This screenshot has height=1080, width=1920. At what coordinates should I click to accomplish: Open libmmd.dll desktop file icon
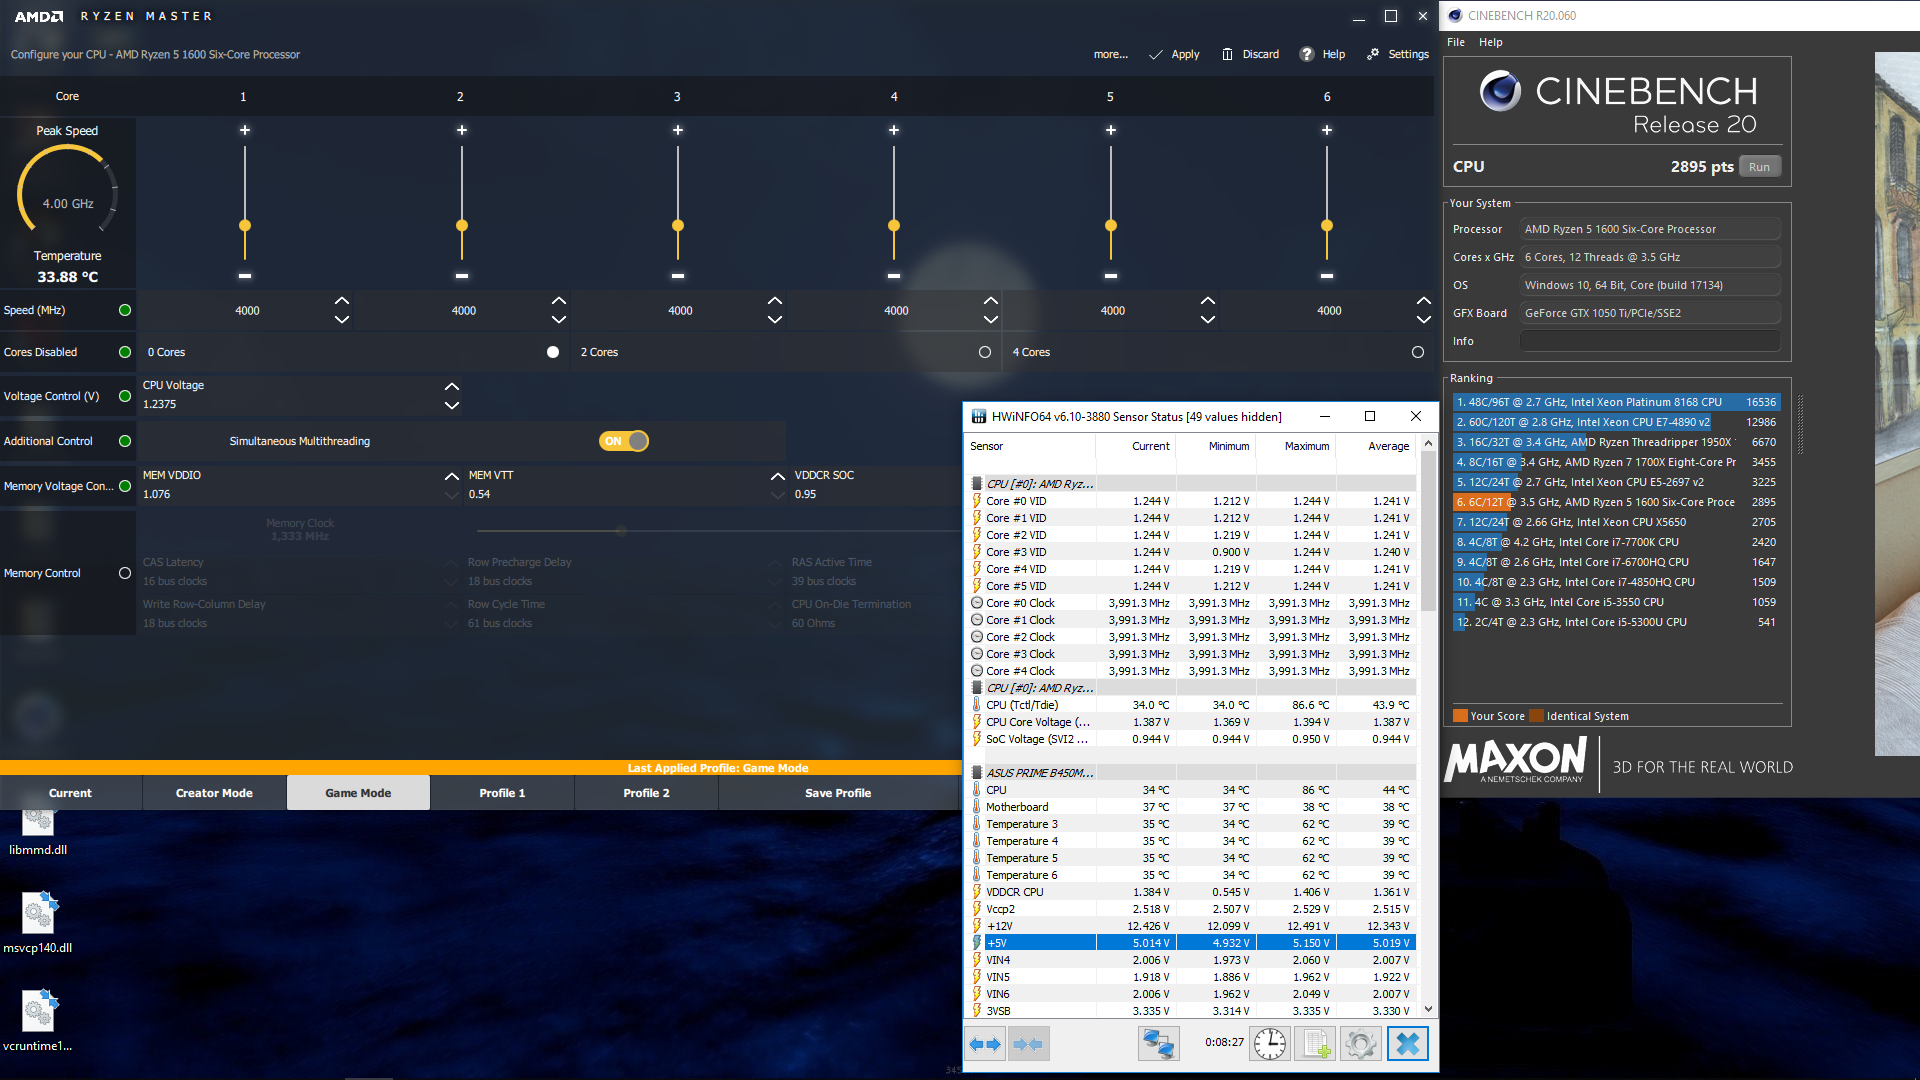[x=38, y=822]
